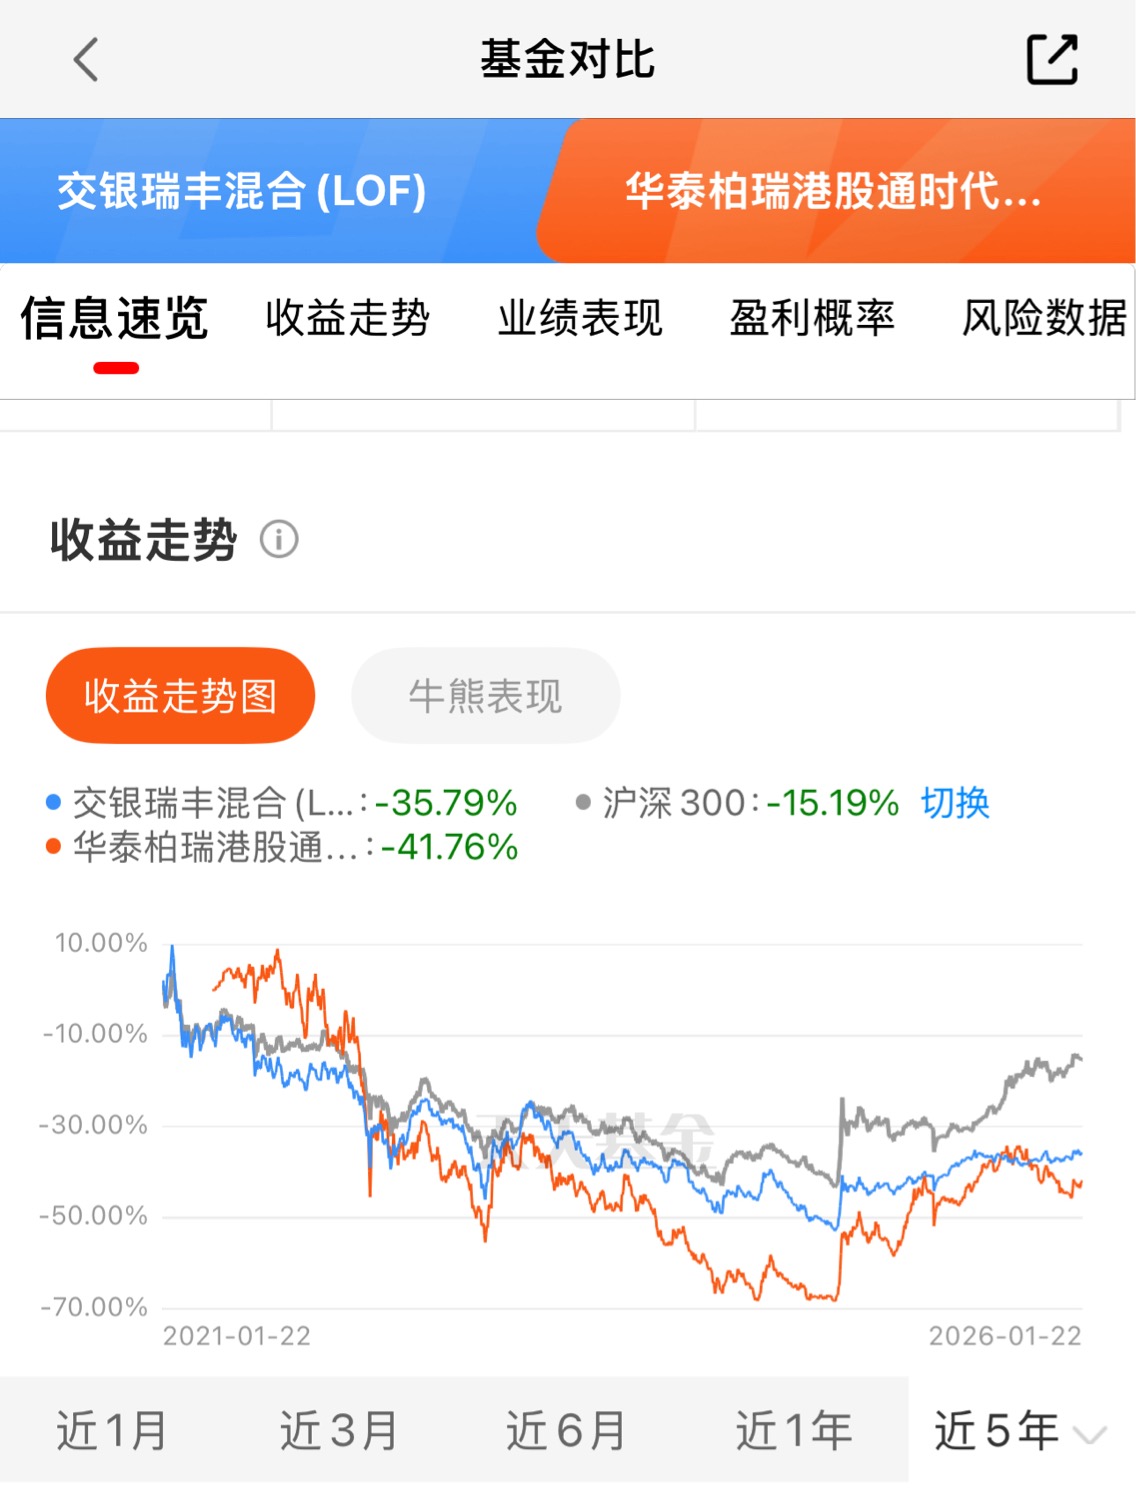Toggle to 牛熊表现 view
Viewport: 1136px width, 1504px height.
tap(485, 696)
